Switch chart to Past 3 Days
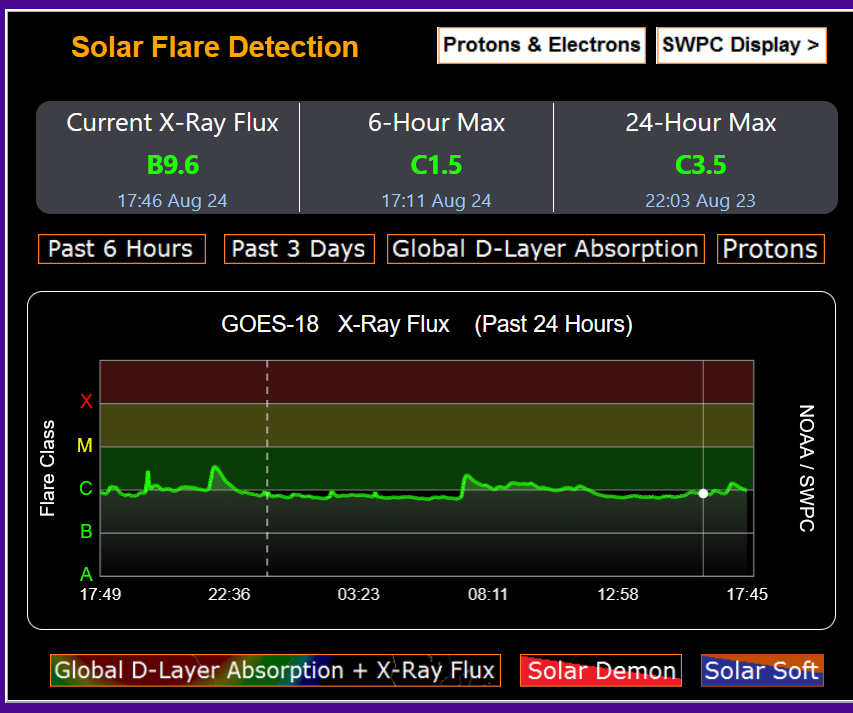This screenshot has height=713, width=853. [299, 249]
